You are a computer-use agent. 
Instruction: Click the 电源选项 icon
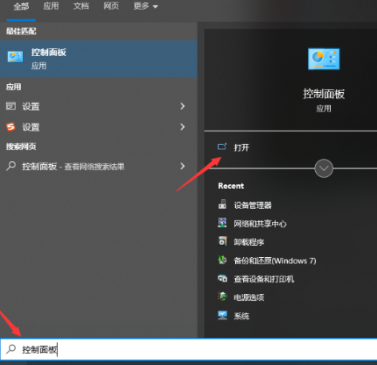[x=222, y=296]
